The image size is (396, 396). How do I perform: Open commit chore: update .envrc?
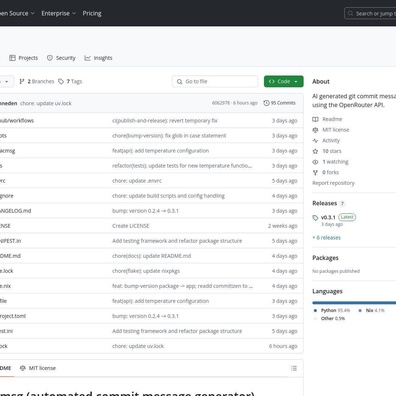[137, 181]
